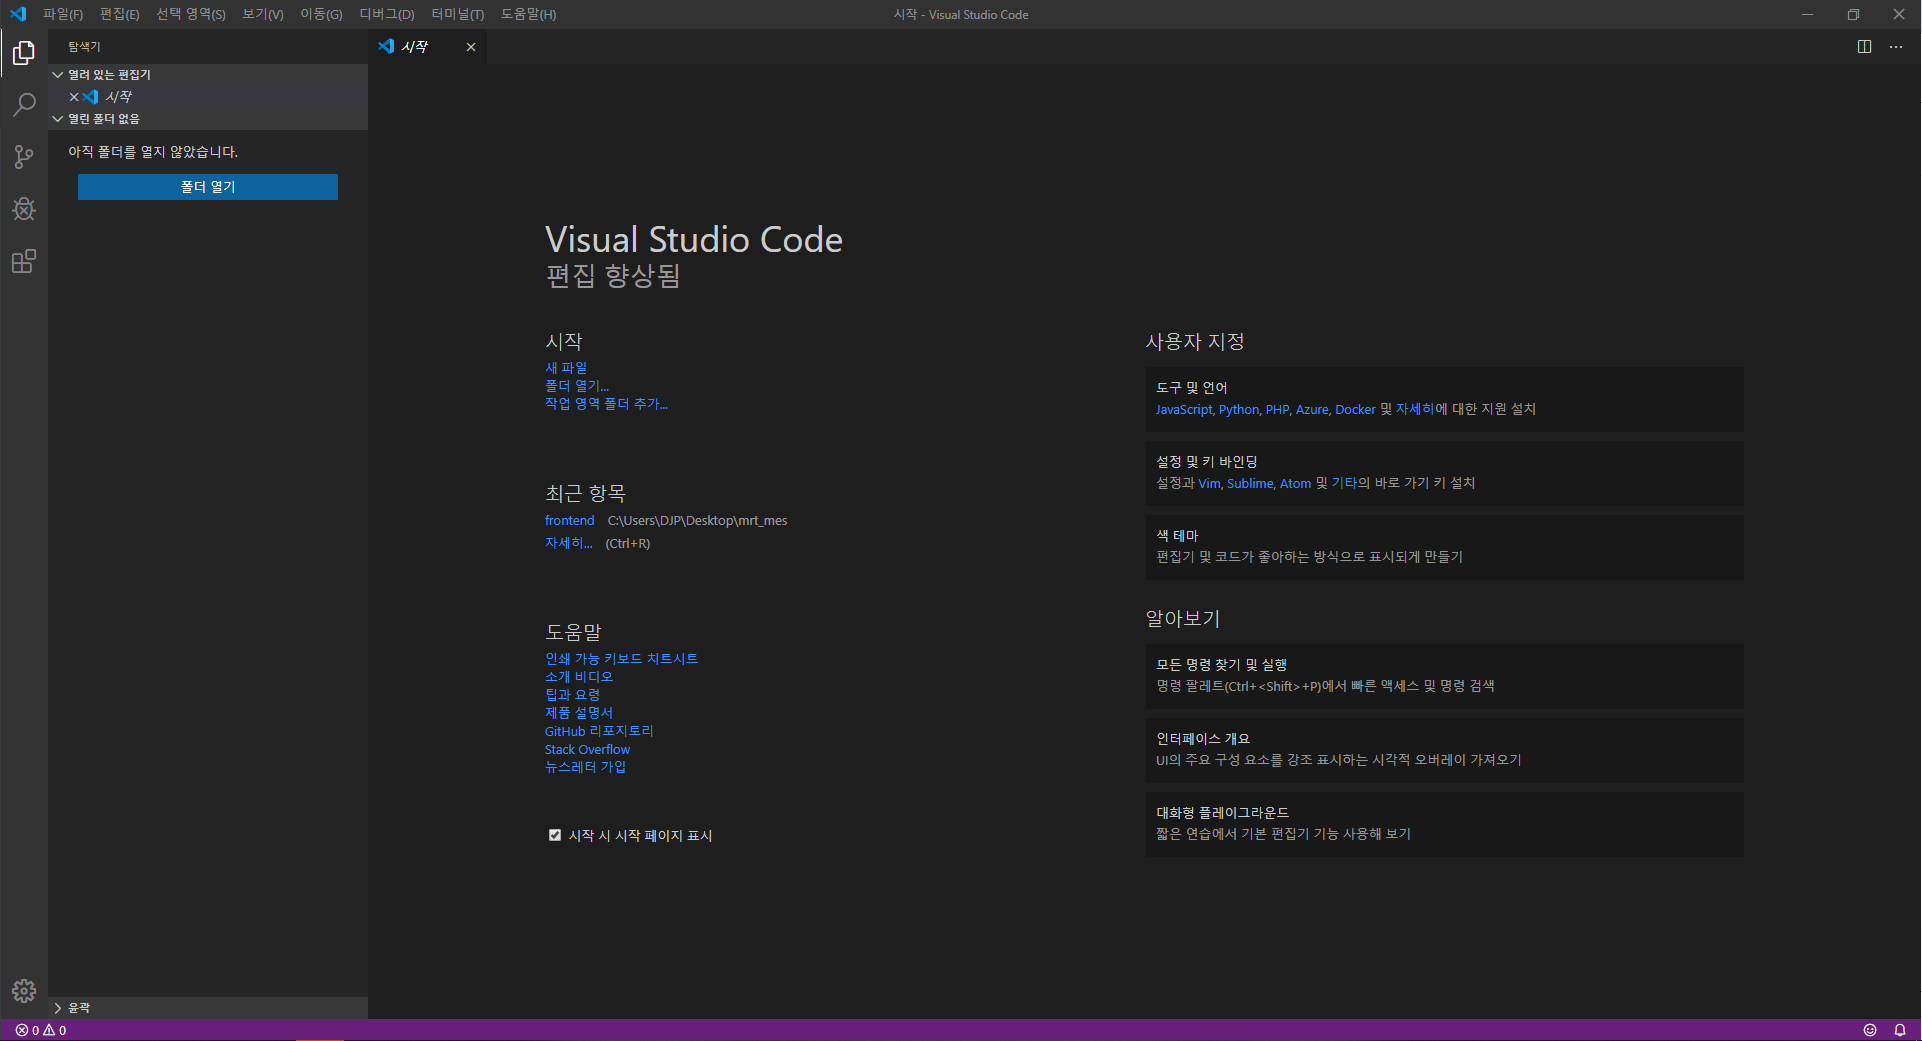Click the 폴더 열기 button in sidebar
The image size is (1922, 1041).
point(208,187)
